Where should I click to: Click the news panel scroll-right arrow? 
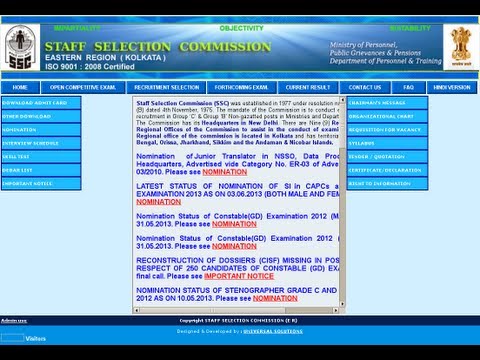point(336,310)
